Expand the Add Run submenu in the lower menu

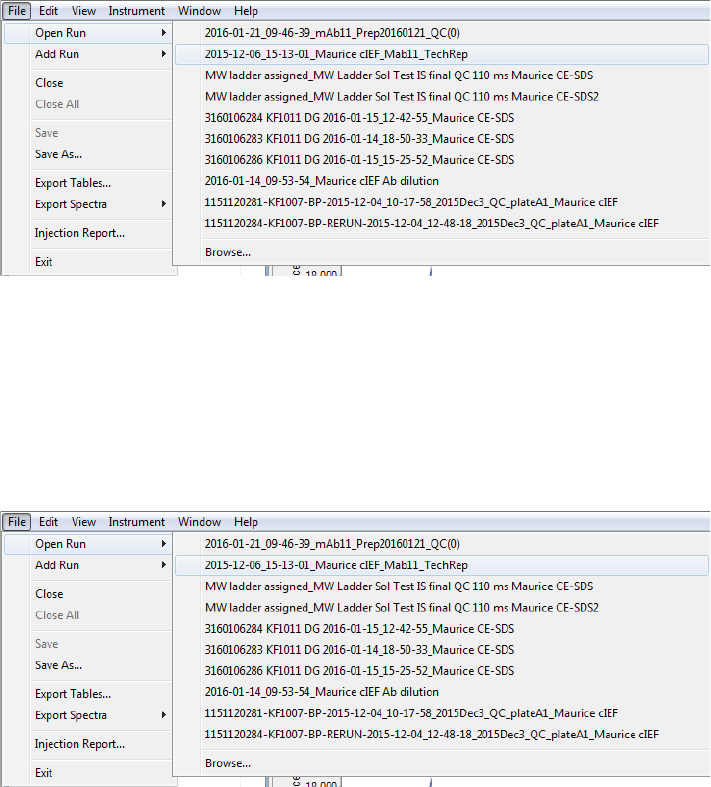(88, 565)
